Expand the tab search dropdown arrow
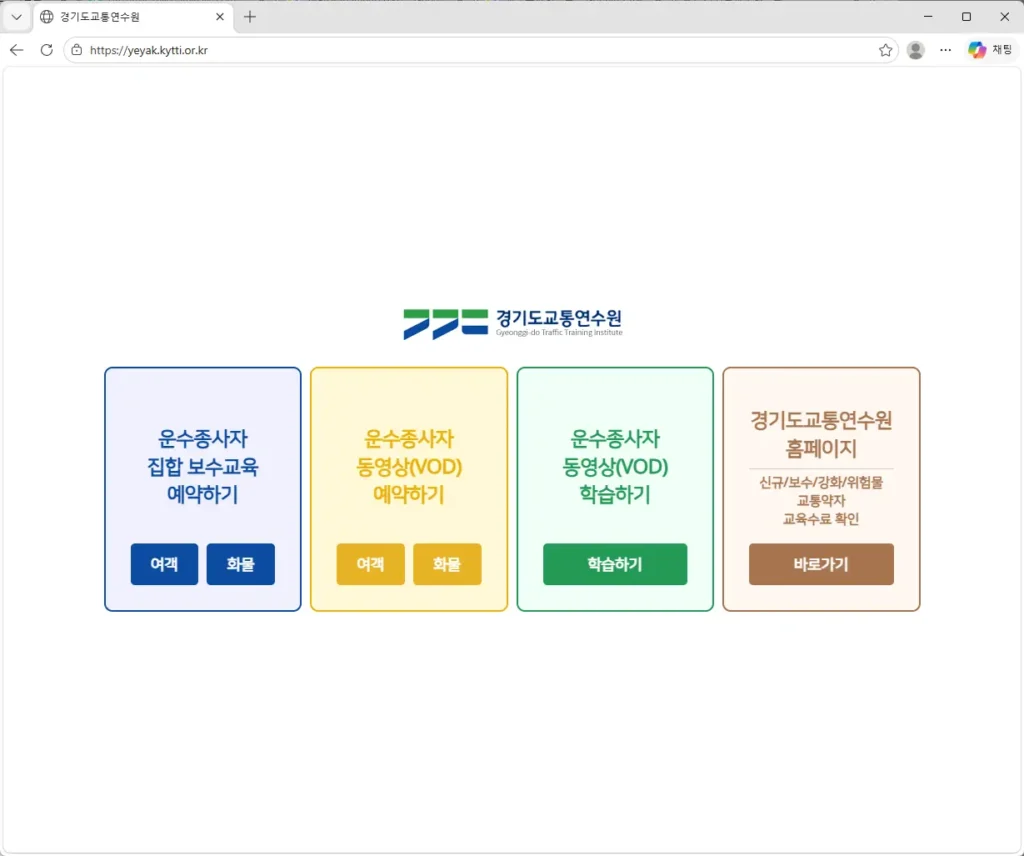The width and height of the screenshot is (1024, 856). tap(16, 17)
